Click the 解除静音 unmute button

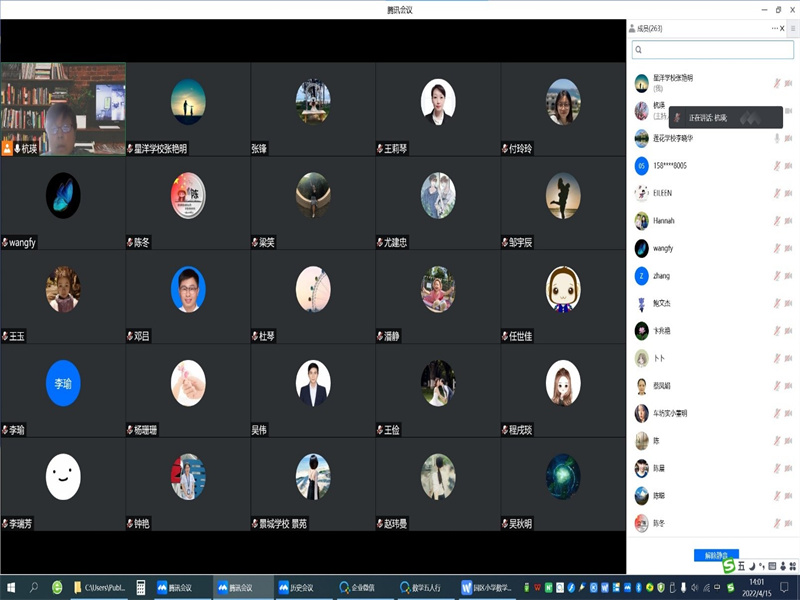point(716,555)
